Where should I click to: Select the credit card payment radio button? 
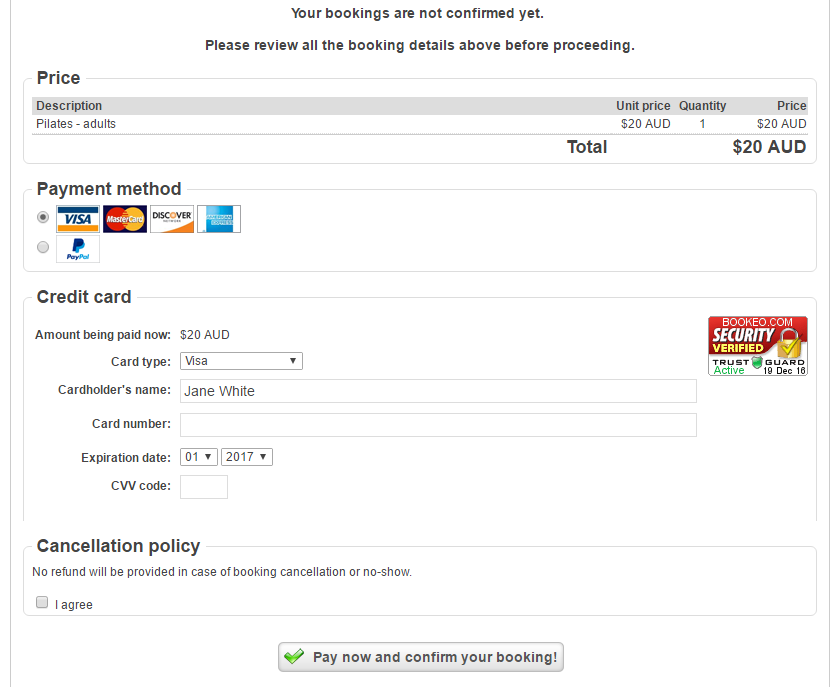point(42,217)
